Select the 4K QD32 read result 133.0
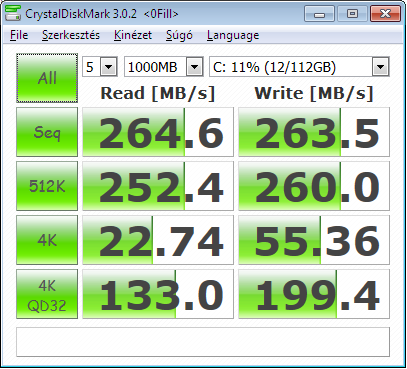 (x=158, y=294)
